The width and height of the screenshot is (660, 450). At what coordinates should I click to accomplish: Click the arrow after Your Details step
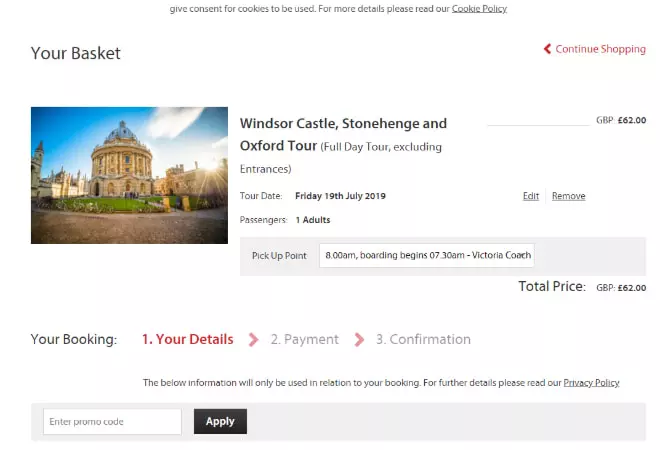(253, 339)
